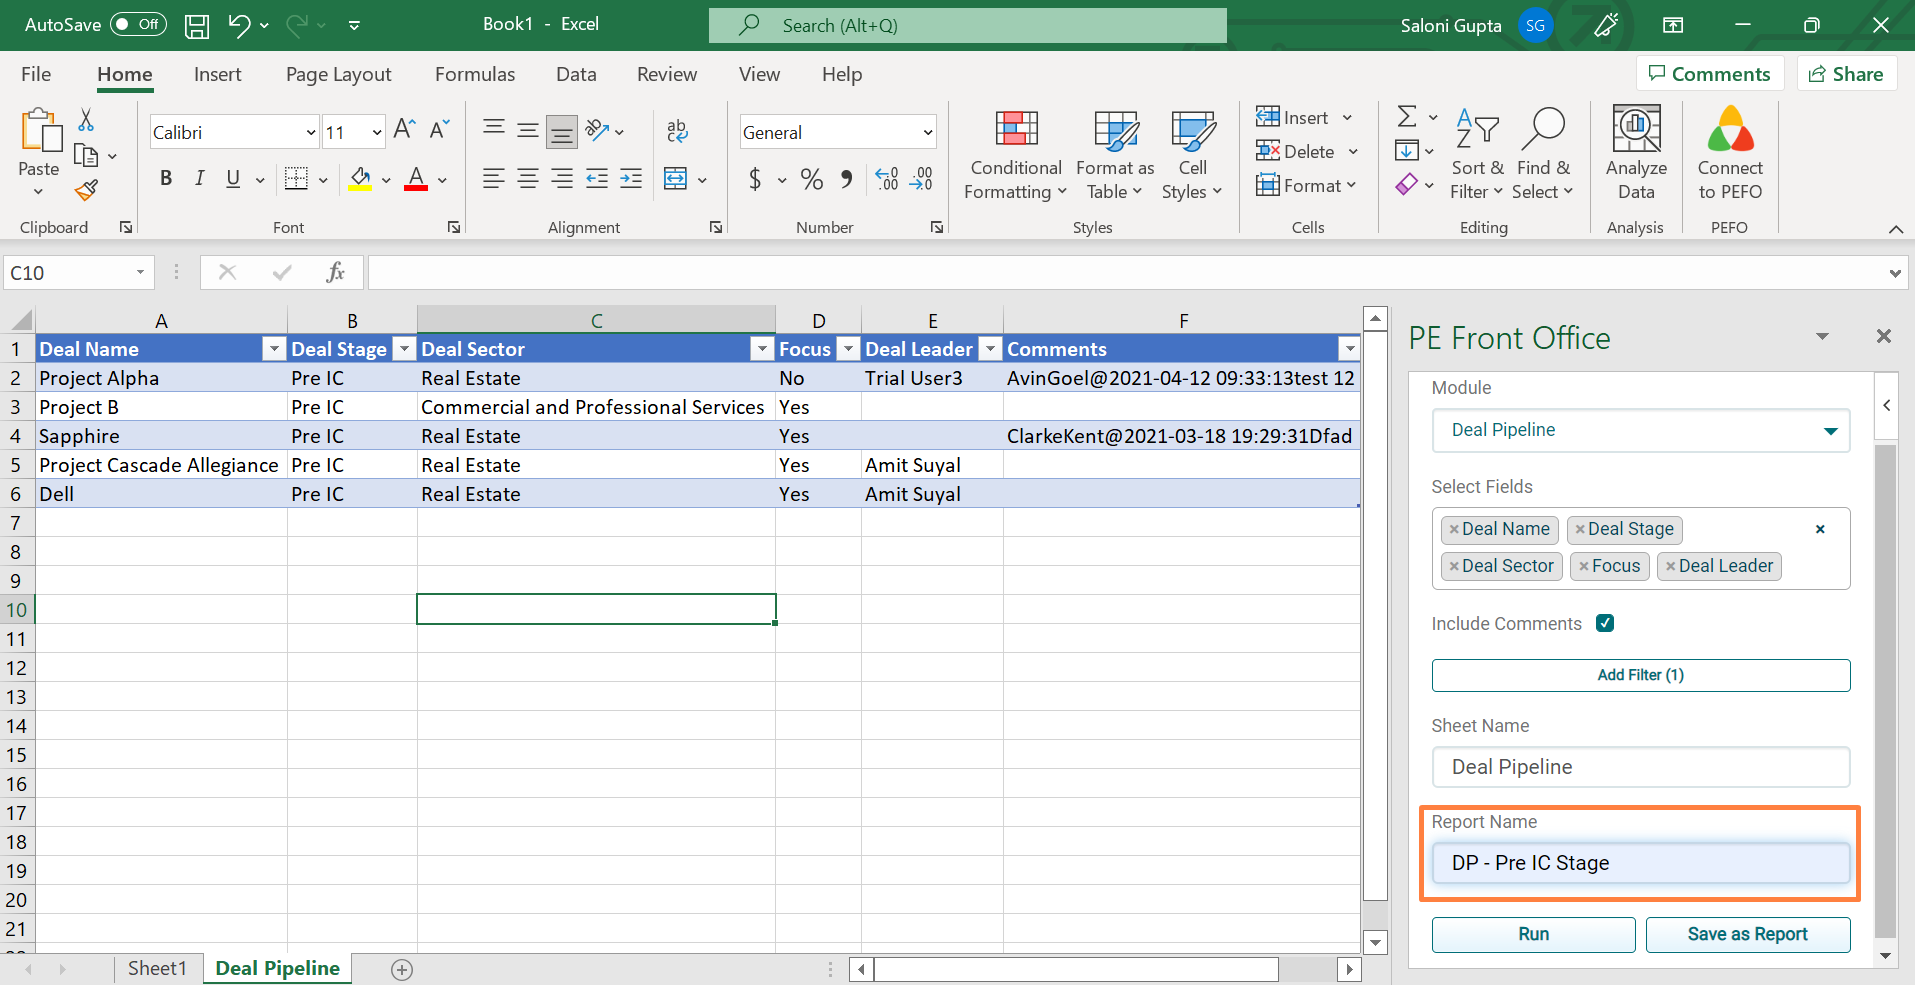
Task: Open the Page Layout ribbon tab
Action: (338, 75)
